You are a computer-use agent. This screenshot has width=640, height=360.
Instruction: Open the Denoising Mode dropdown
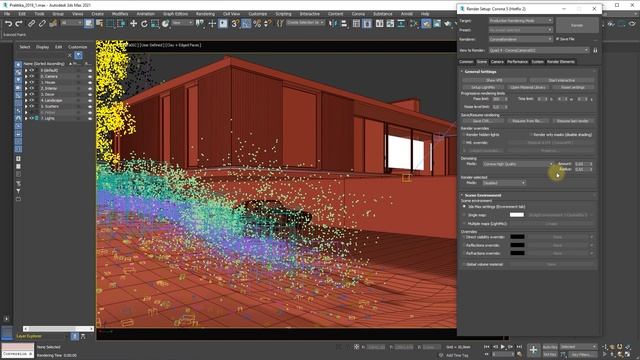[x=518, y=164]
